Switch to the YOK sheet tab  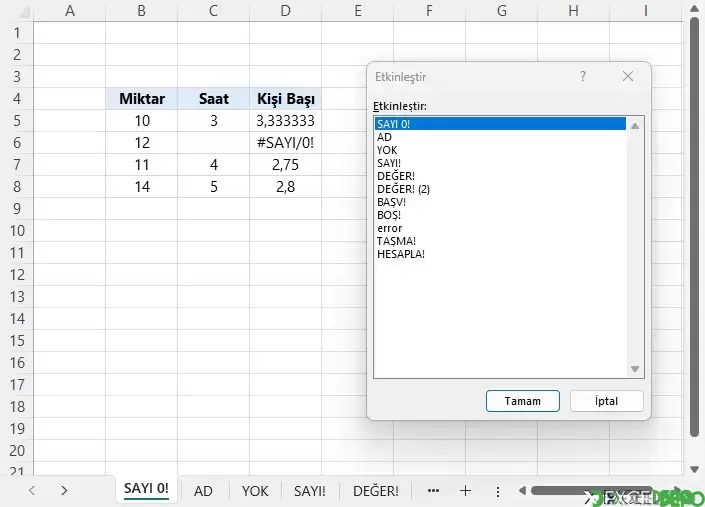click(x=255, y=491)
